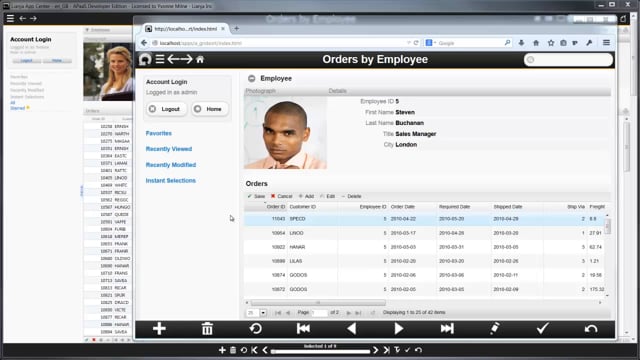
Task: Open Lianja App Center hamburger menu at top-left
Action: click(x=10, y=18)
